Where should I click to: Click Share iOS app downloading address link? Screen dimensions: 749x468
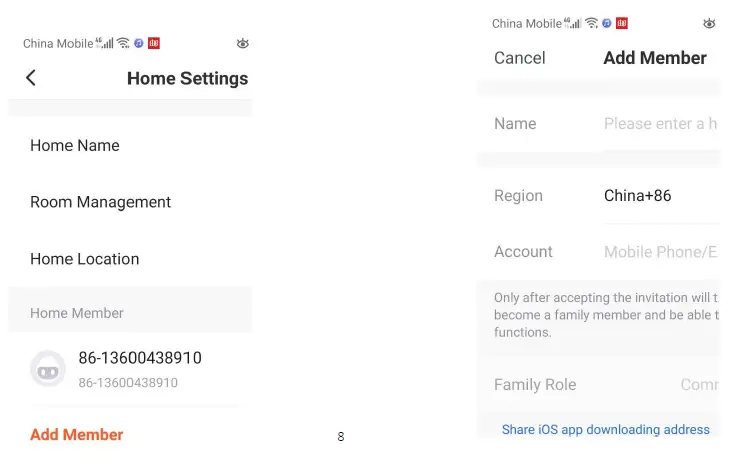click(606, 430)
